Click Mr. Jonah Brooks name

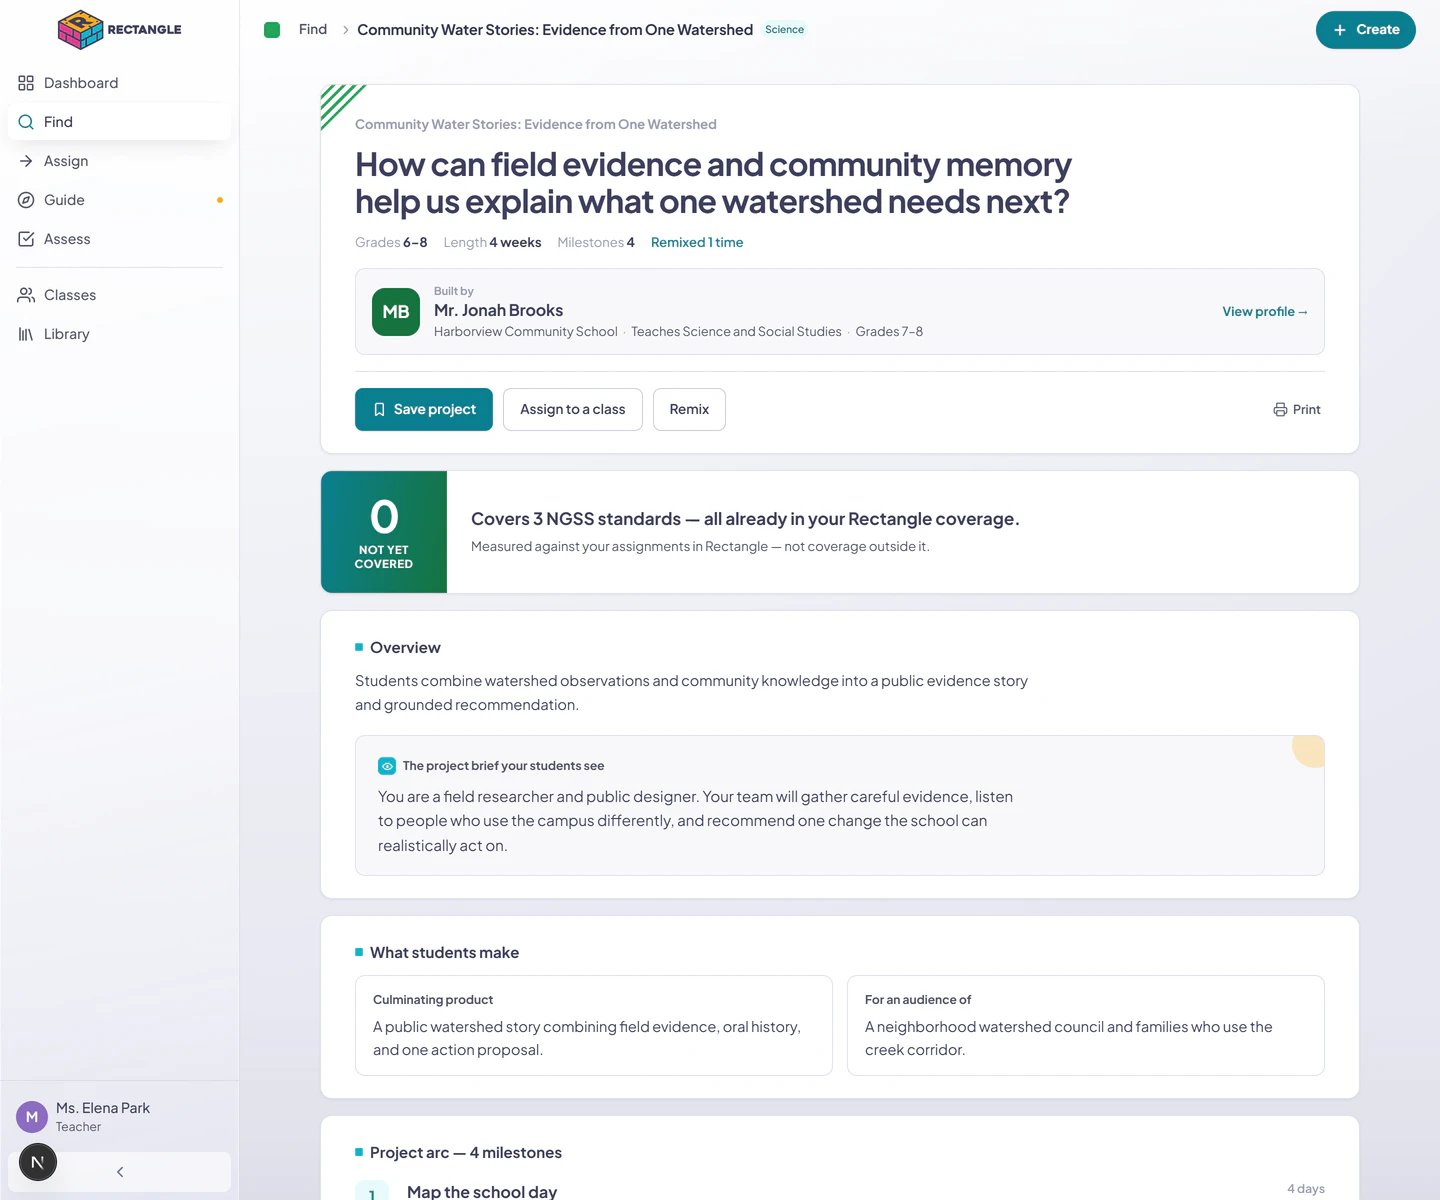[x=498, y=311]
